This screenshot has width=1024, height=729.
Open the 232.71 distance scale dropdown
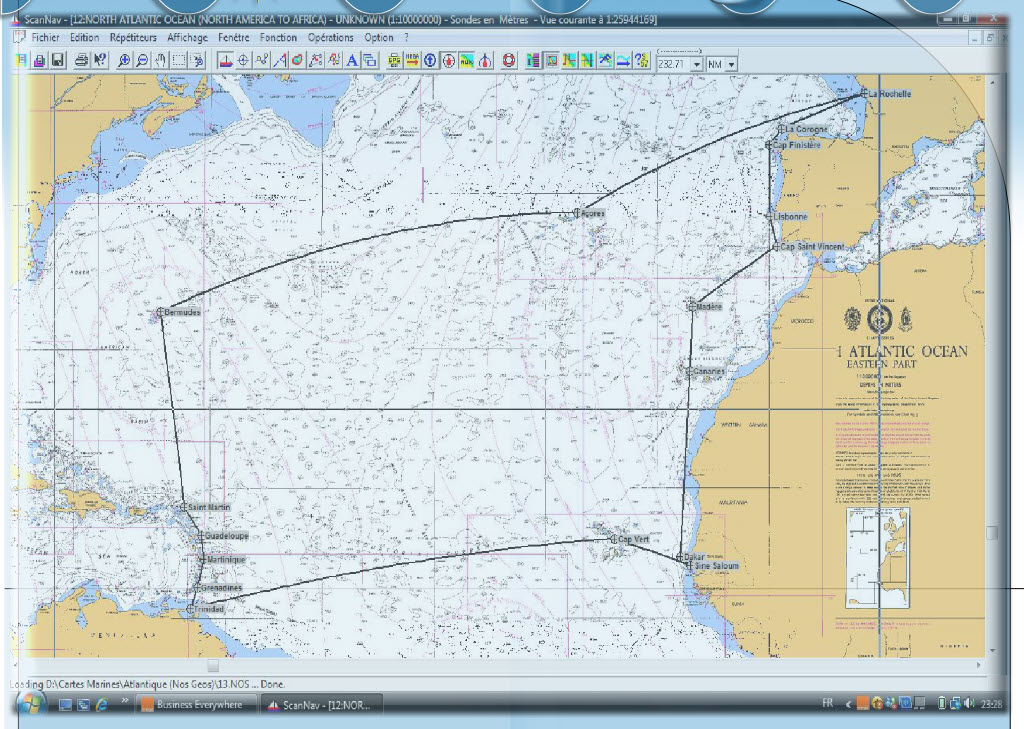[695, 64]
